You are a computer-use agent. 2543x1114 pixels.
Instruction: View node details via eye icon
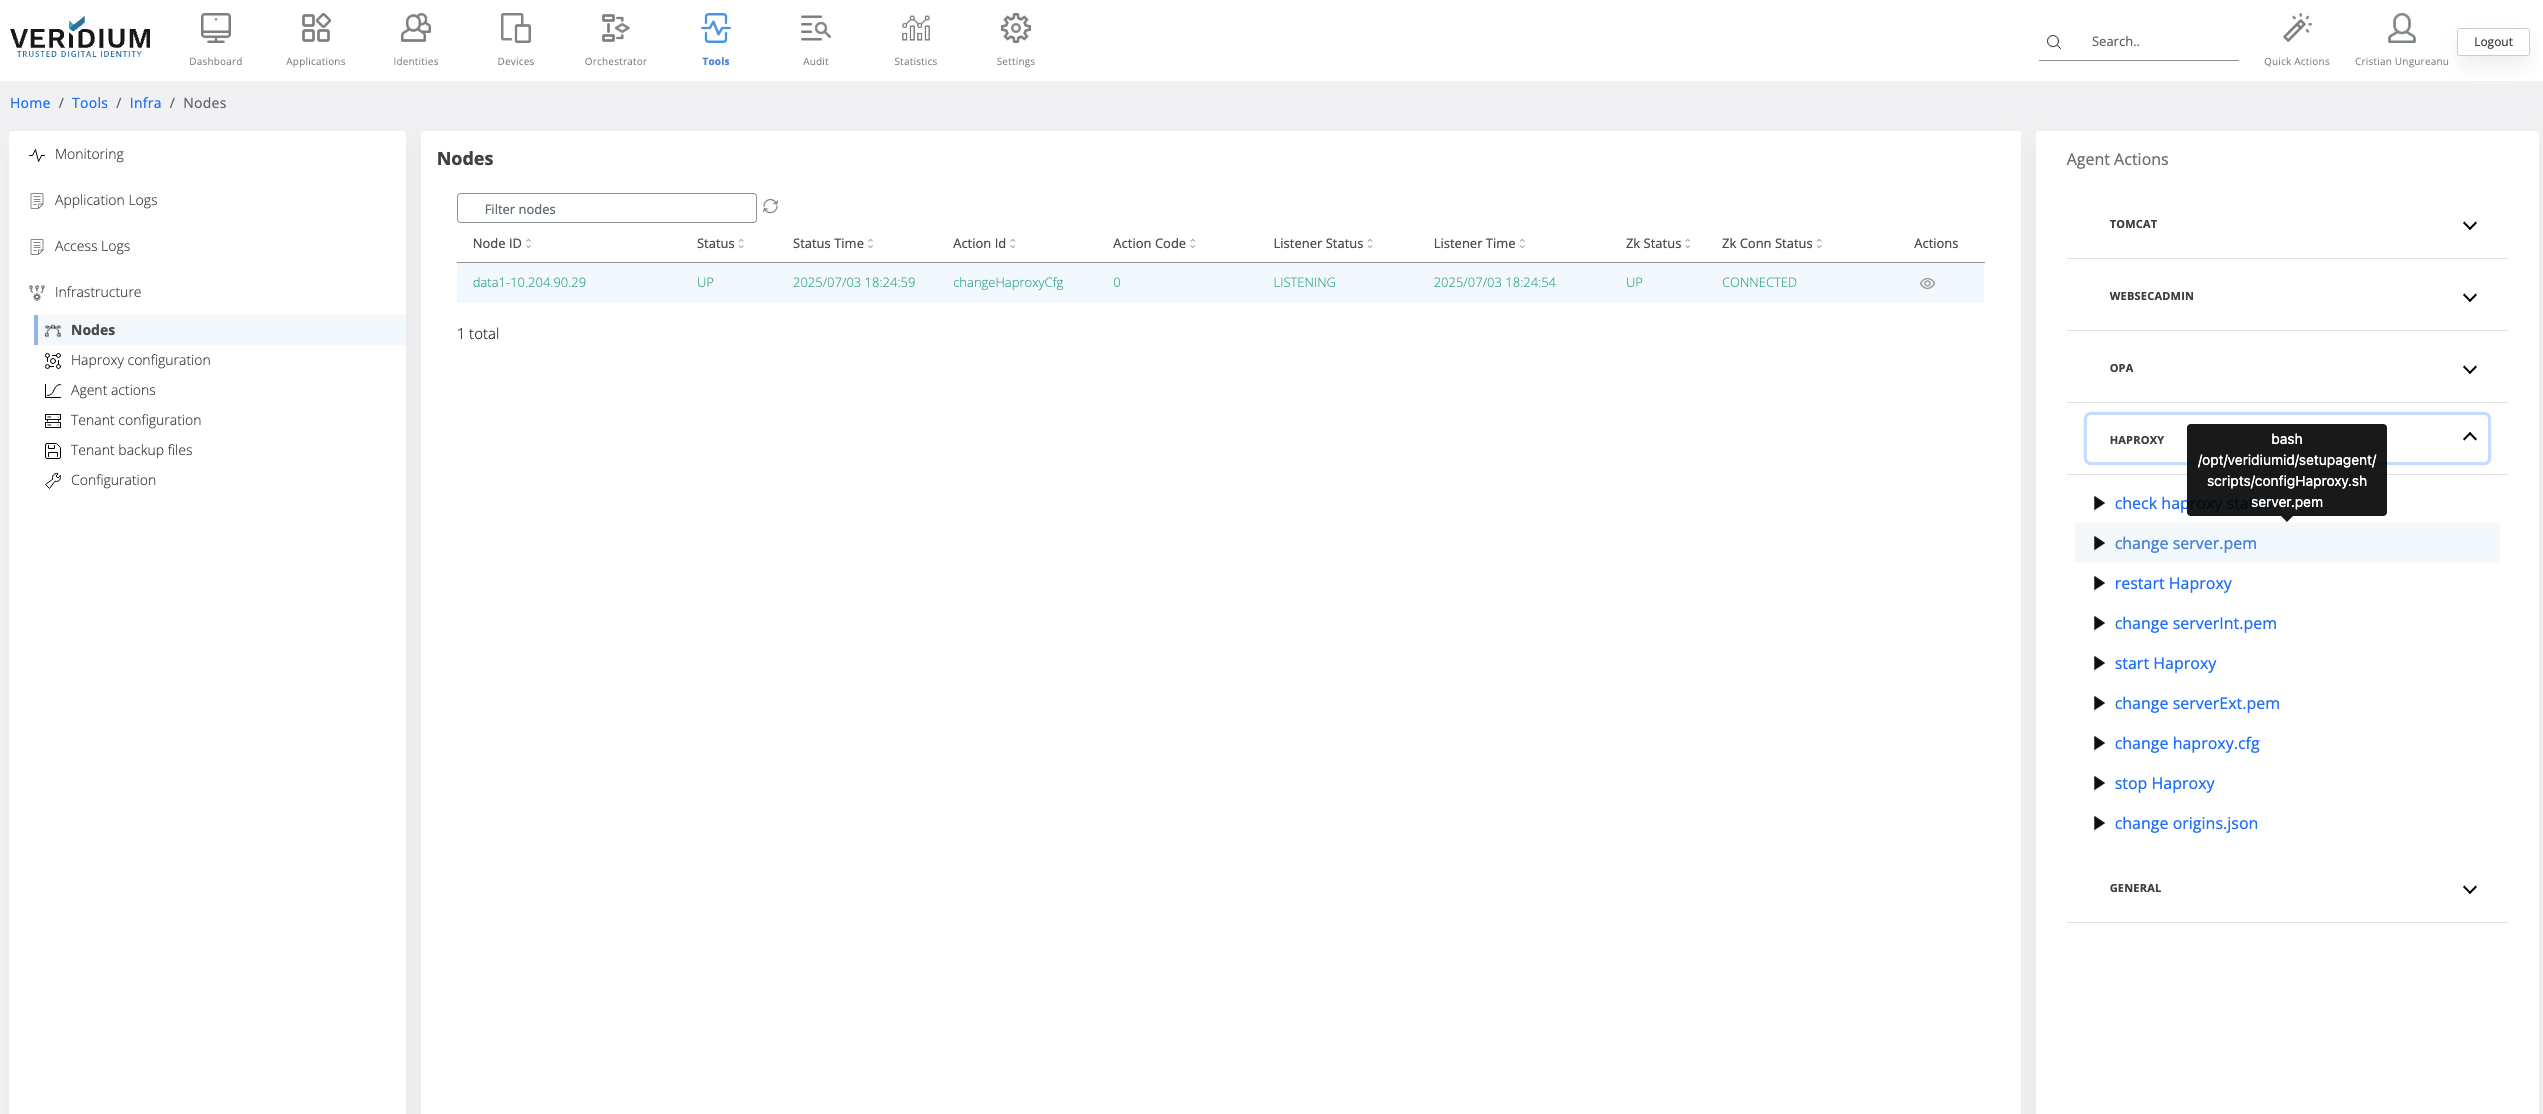[1927, 283]
